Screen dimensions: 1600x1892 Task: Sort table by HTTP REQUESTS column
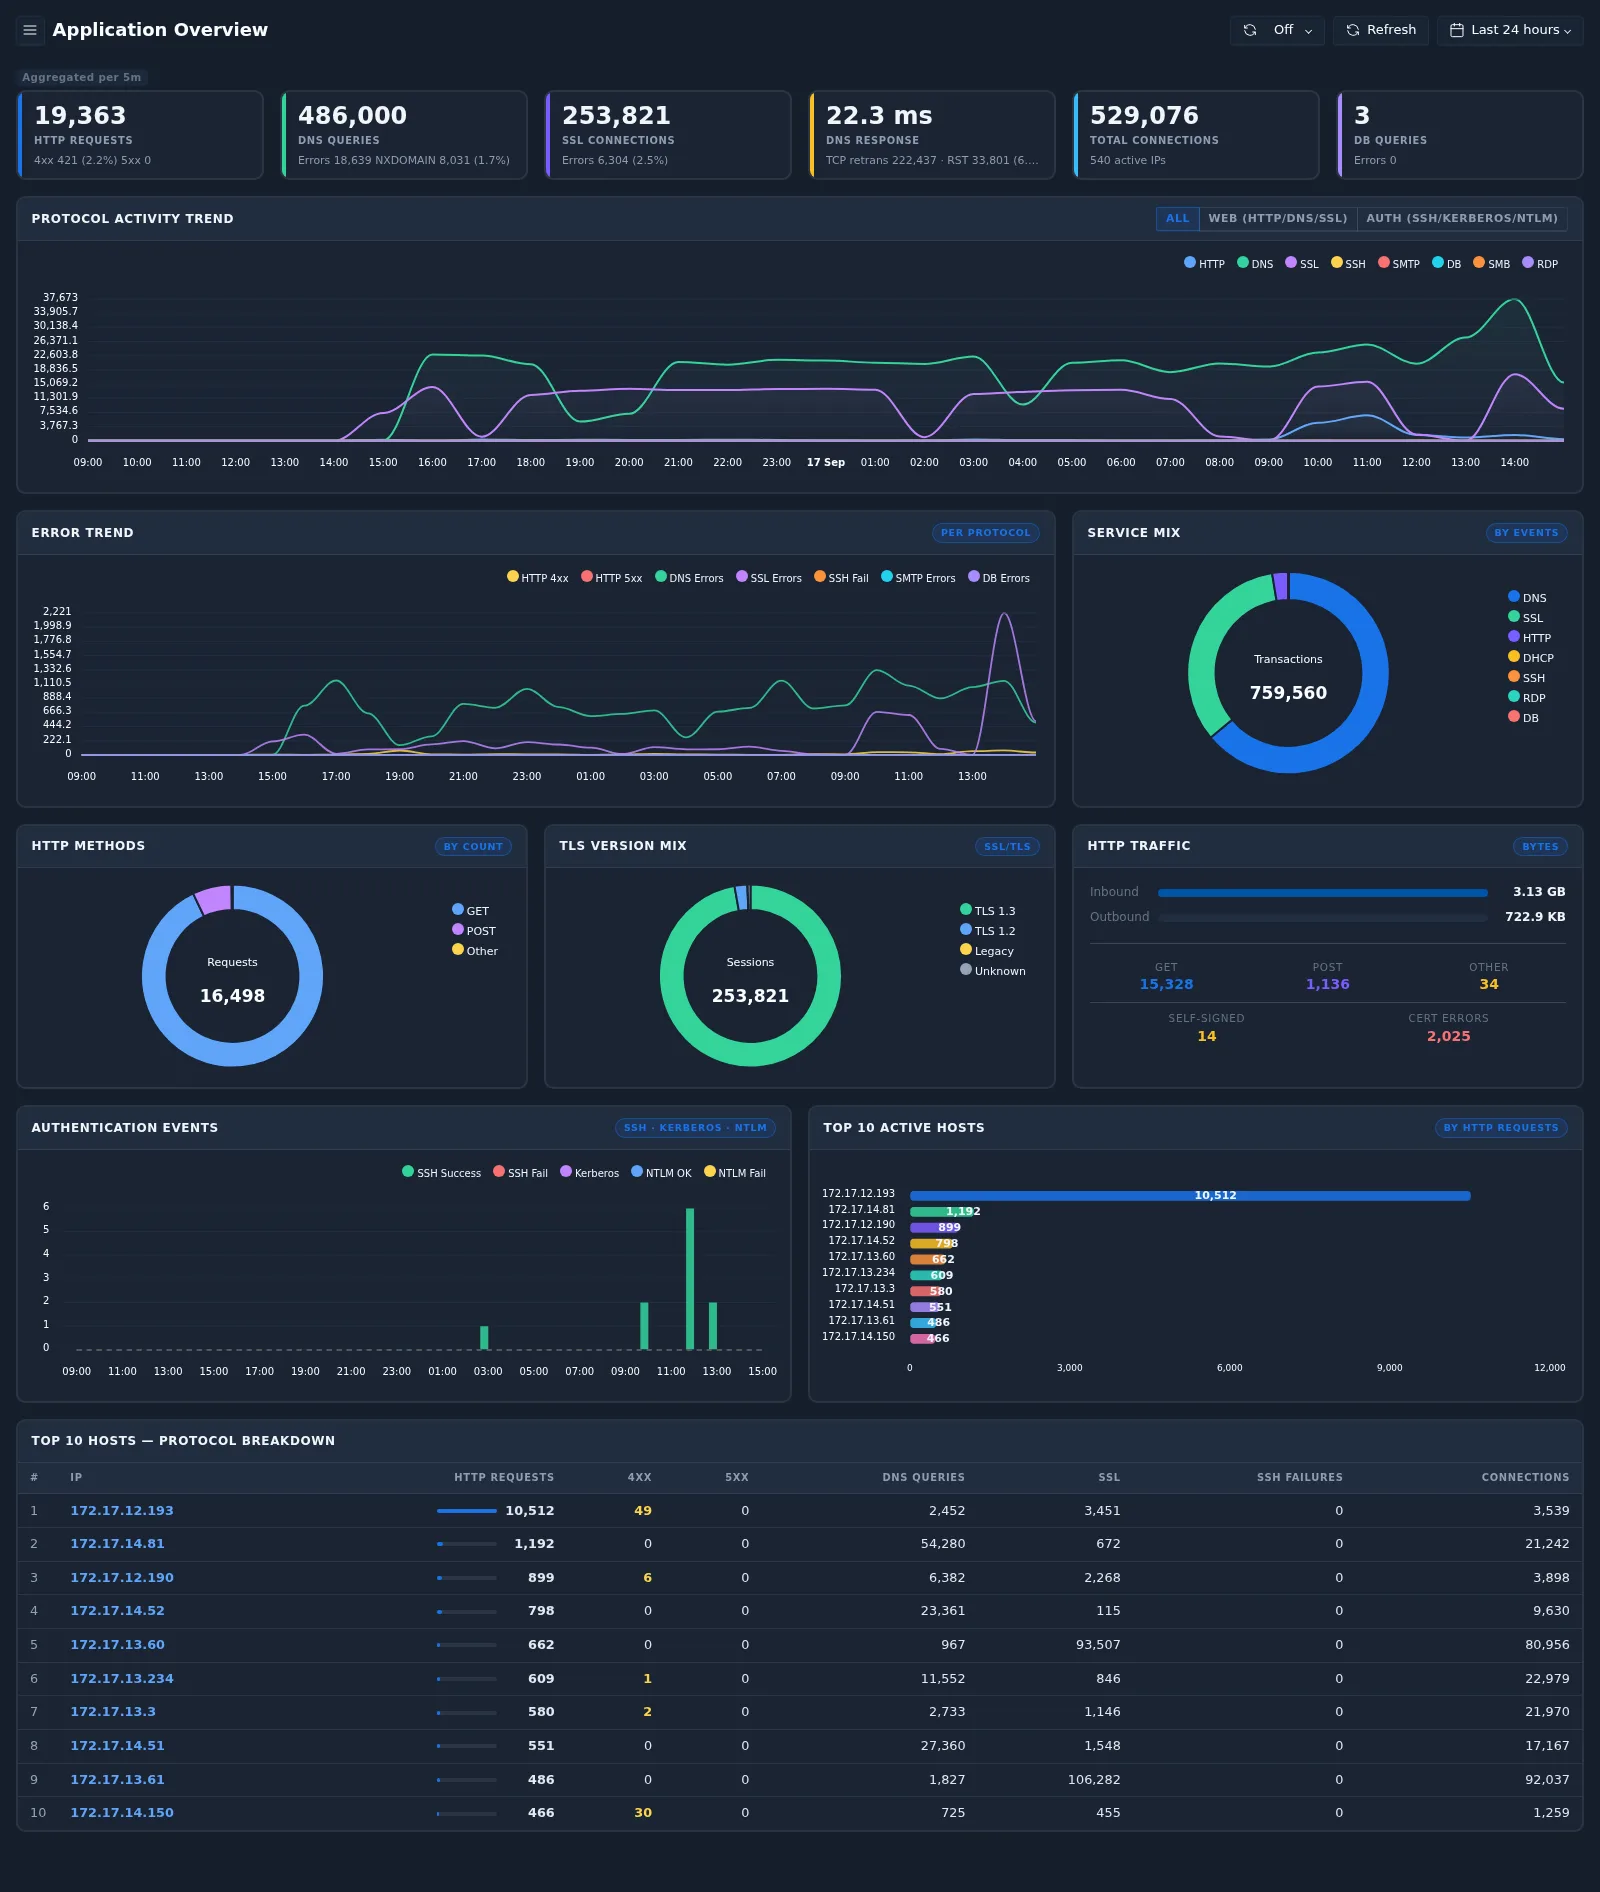(x=504, y=1478)
